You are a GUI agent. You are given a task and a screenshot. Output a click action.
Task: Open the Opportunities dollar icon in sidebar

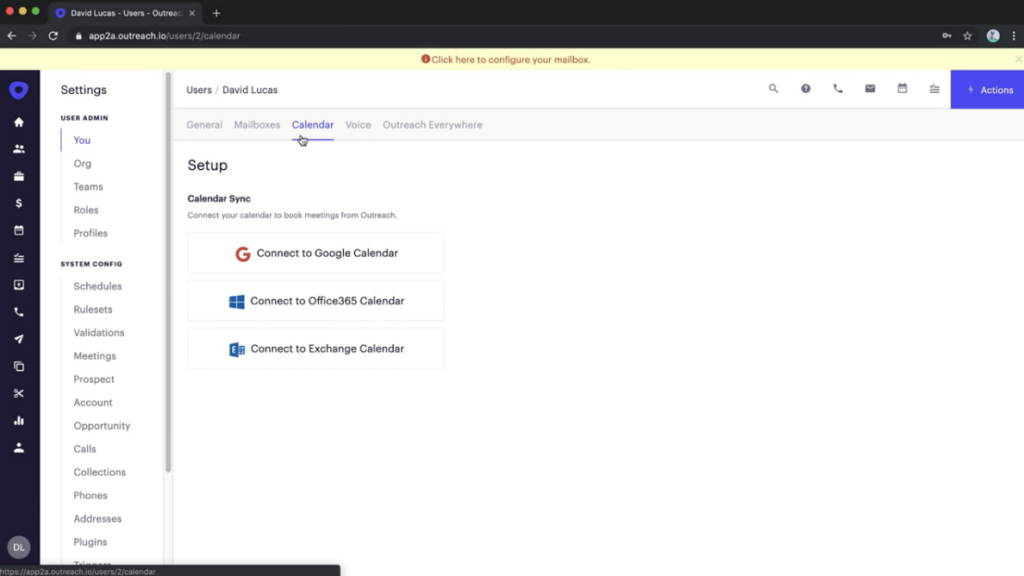pos(19,203)
